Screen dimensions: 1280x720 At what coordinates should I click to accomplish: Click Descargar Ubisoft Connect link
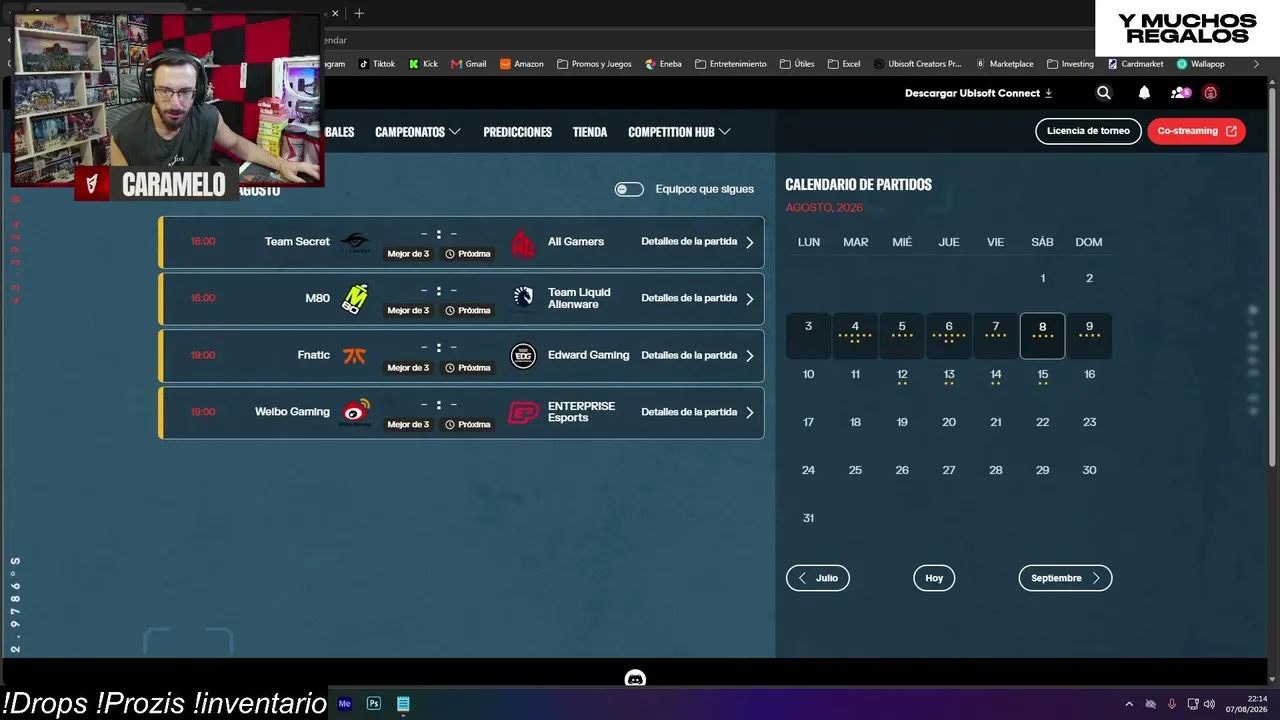coord(978,93)
